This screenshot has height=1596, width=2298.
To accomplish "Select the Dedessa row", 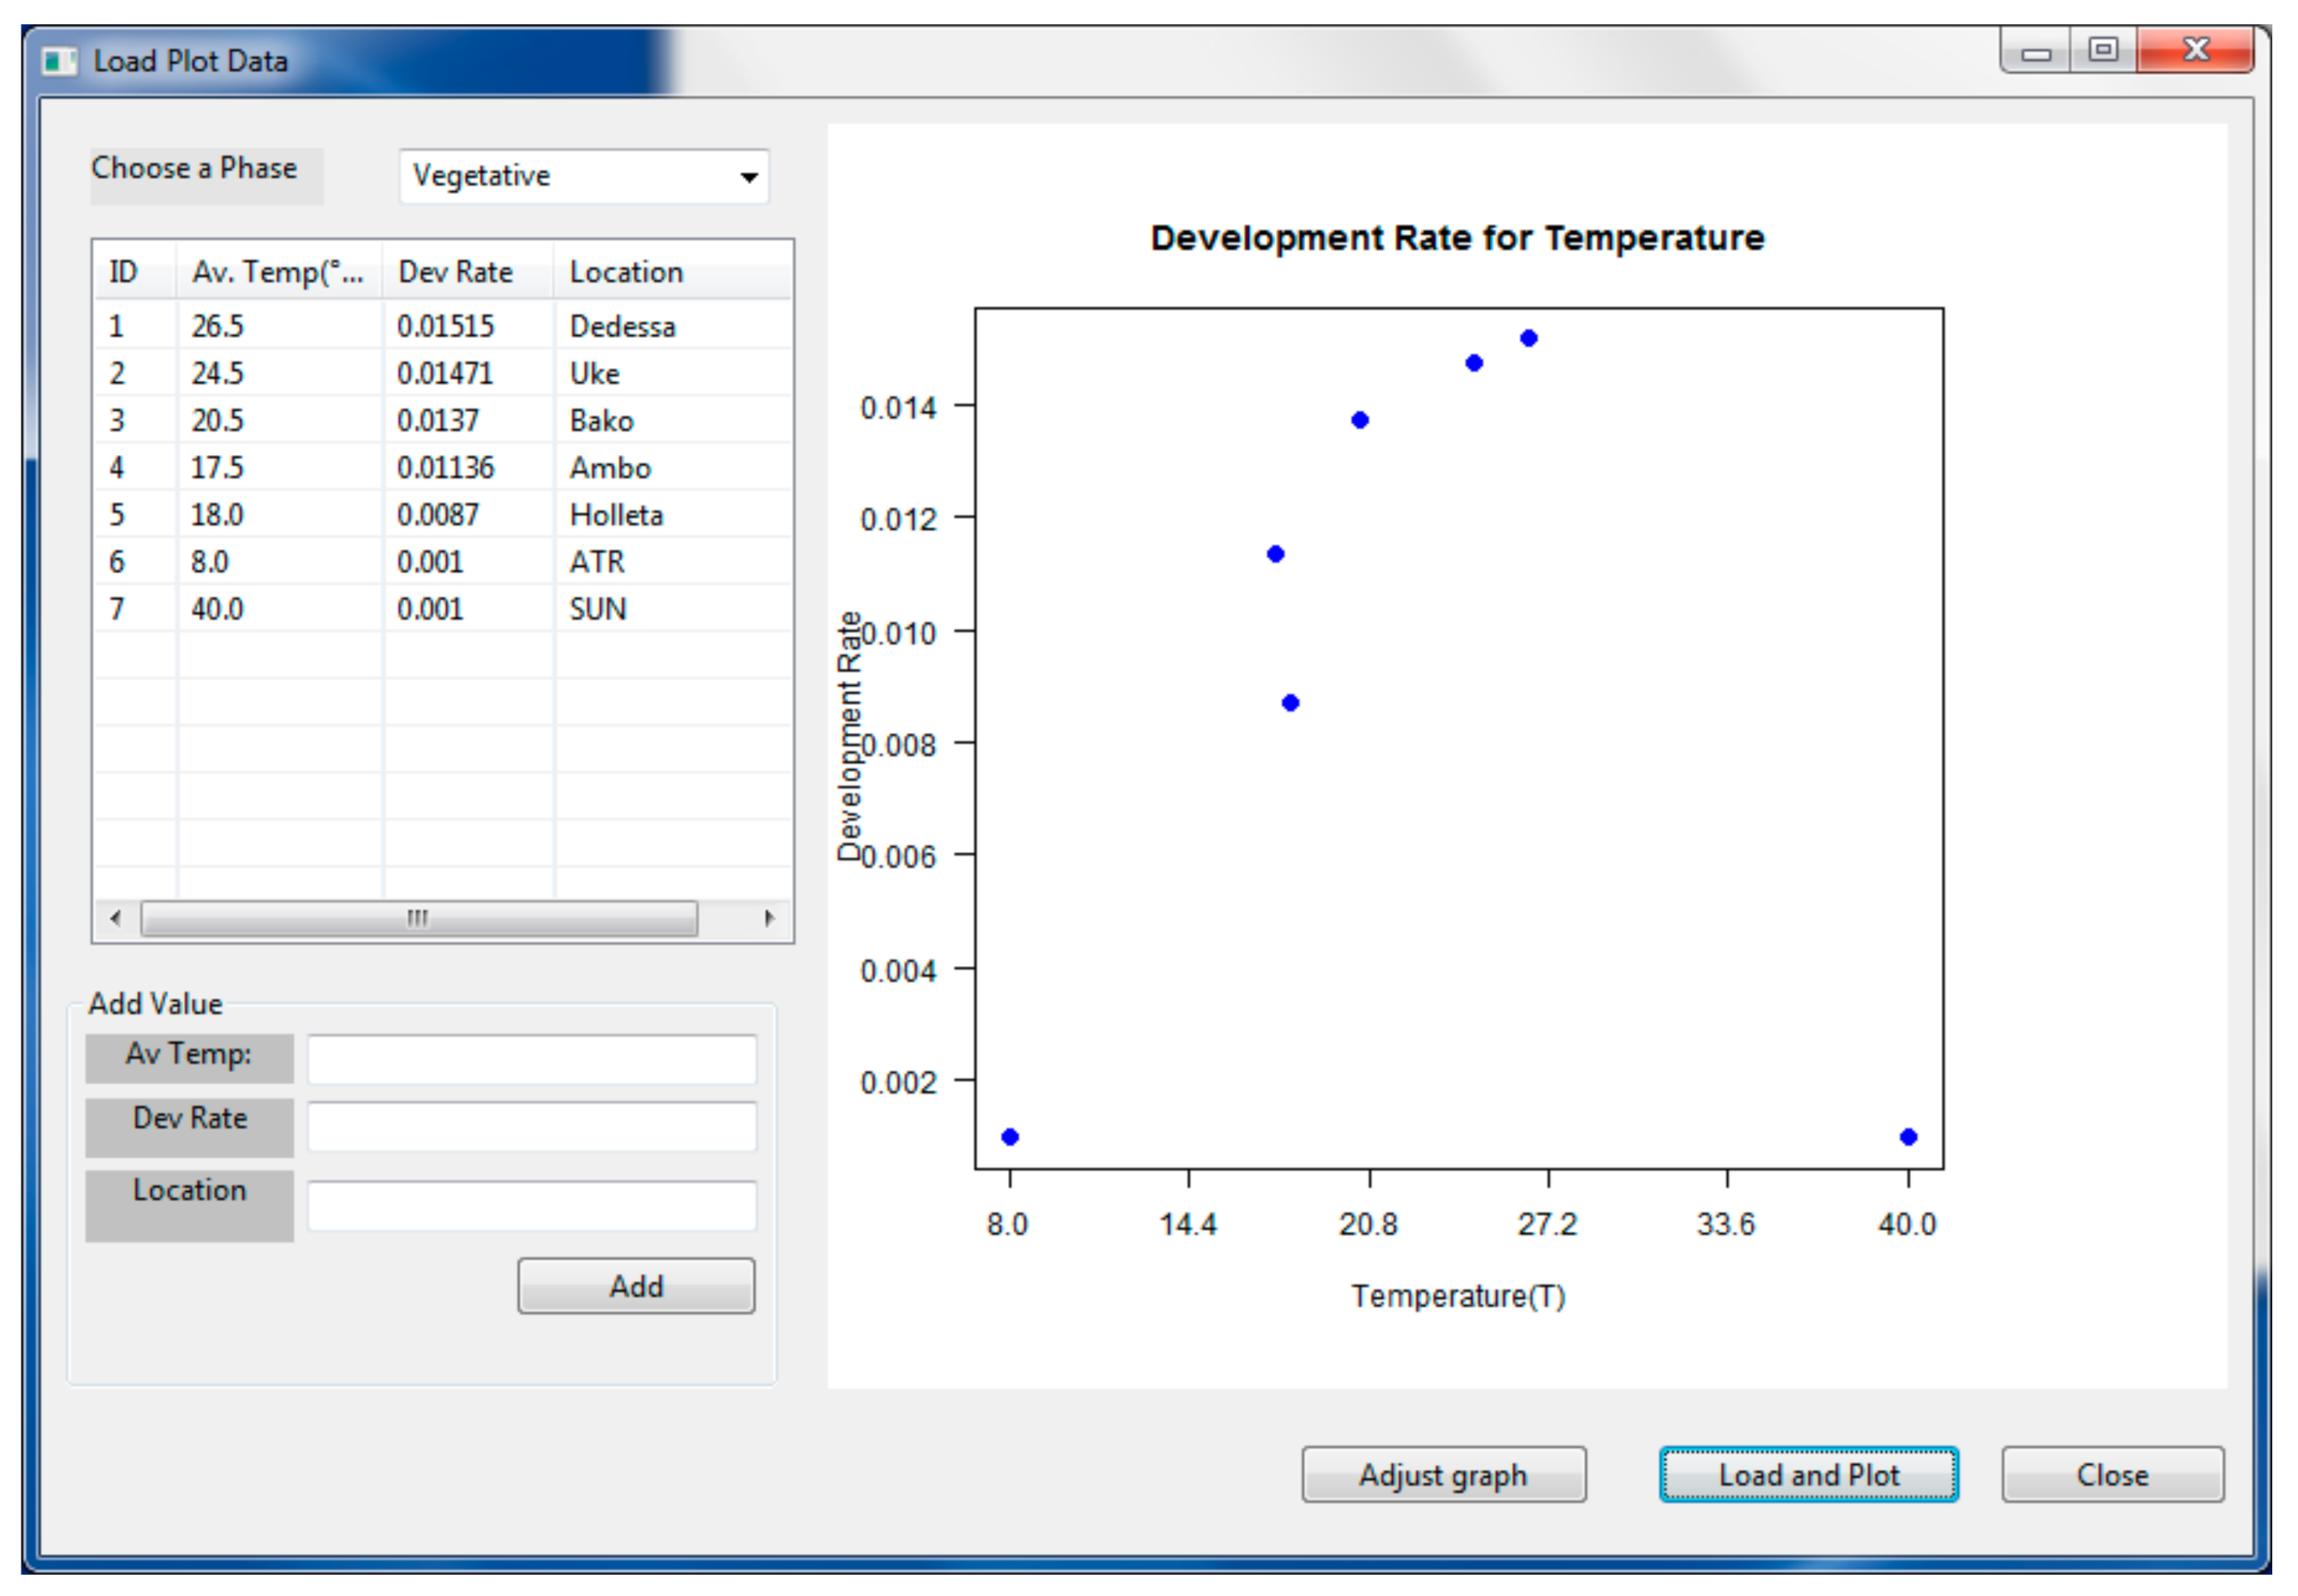I will click(442, 326).
